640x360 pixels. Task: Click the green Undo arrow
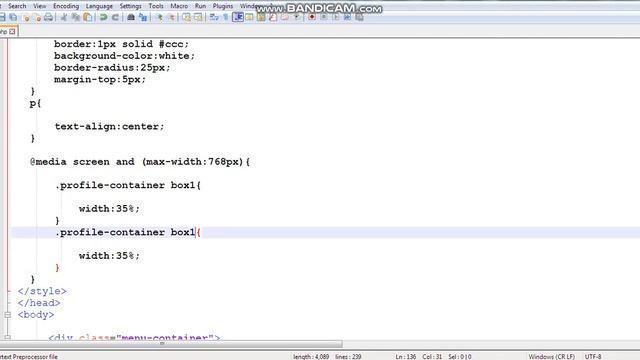pos(104,17)
